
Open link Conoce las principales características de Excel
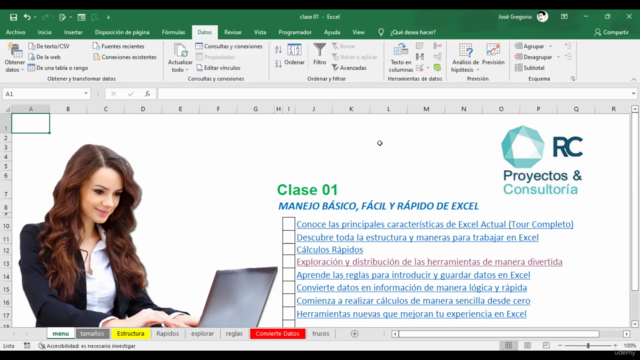435,224
